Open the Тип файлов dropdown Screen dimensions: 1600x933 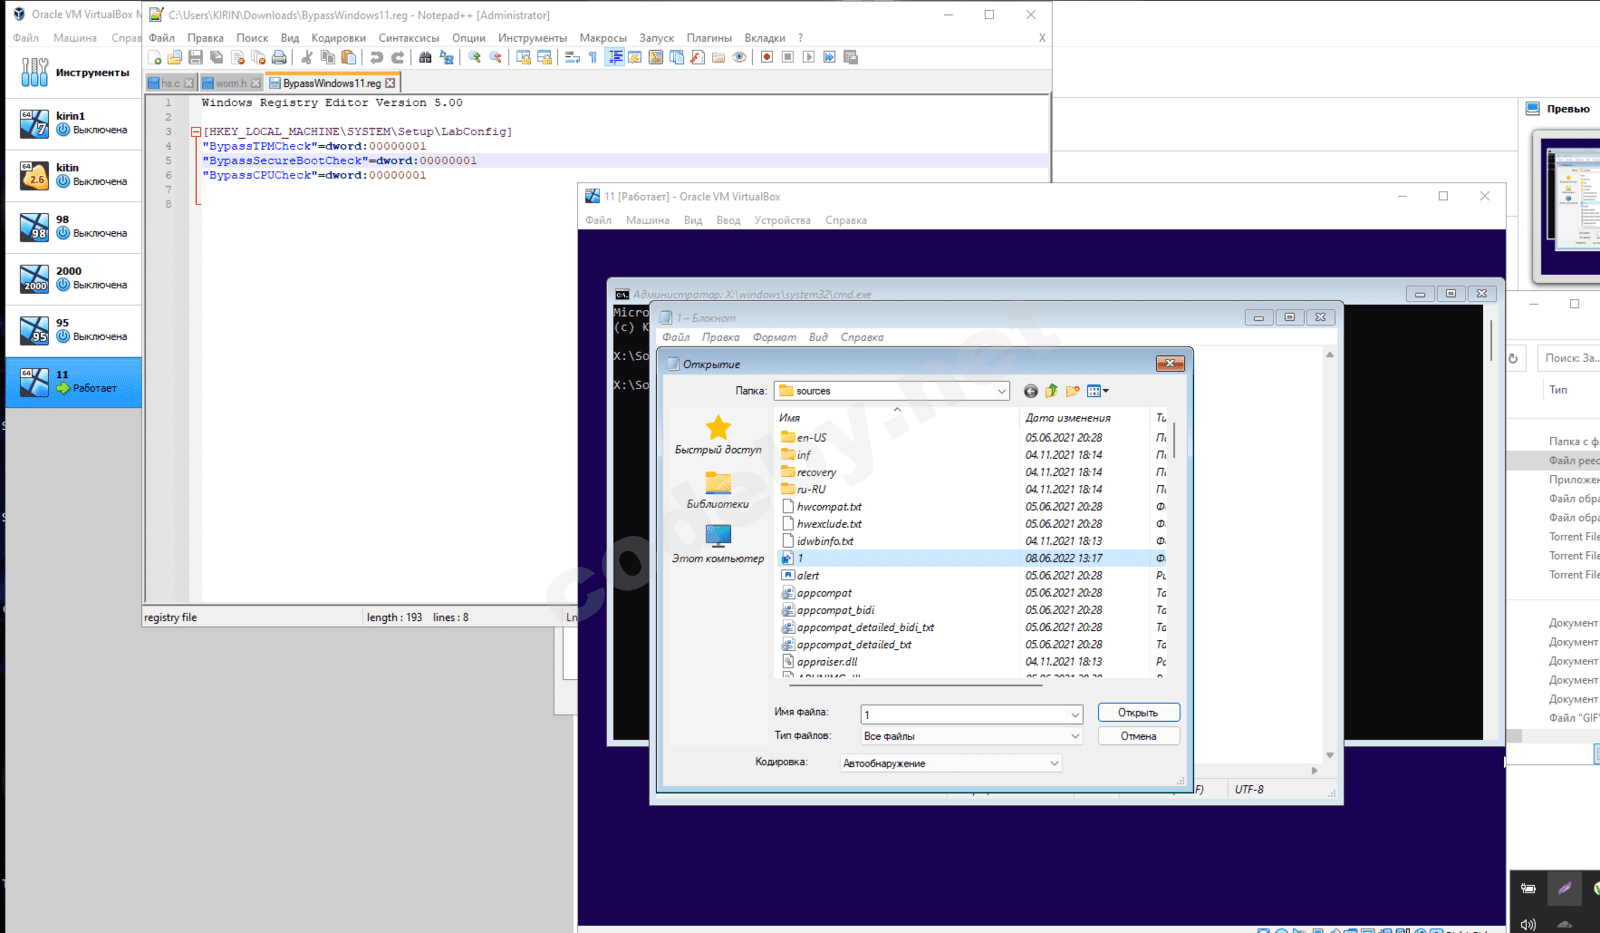[1075, 737]
